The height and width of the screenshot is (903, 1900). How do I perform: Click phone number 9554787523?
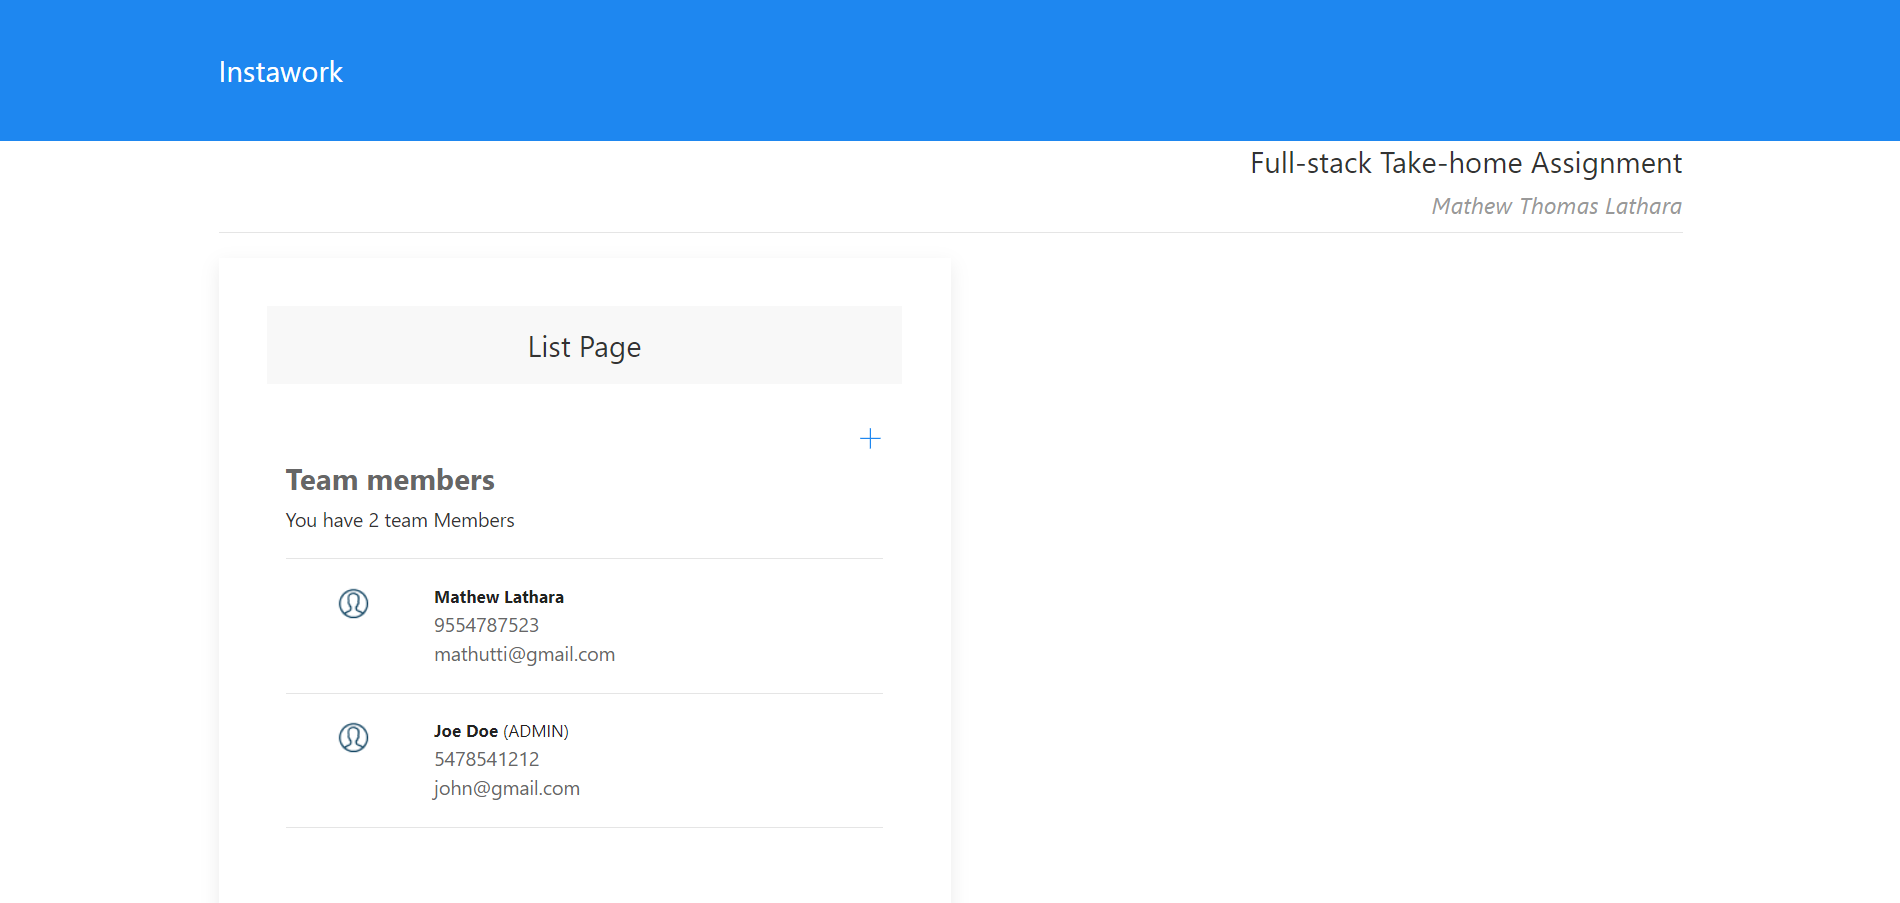point(486,624)
